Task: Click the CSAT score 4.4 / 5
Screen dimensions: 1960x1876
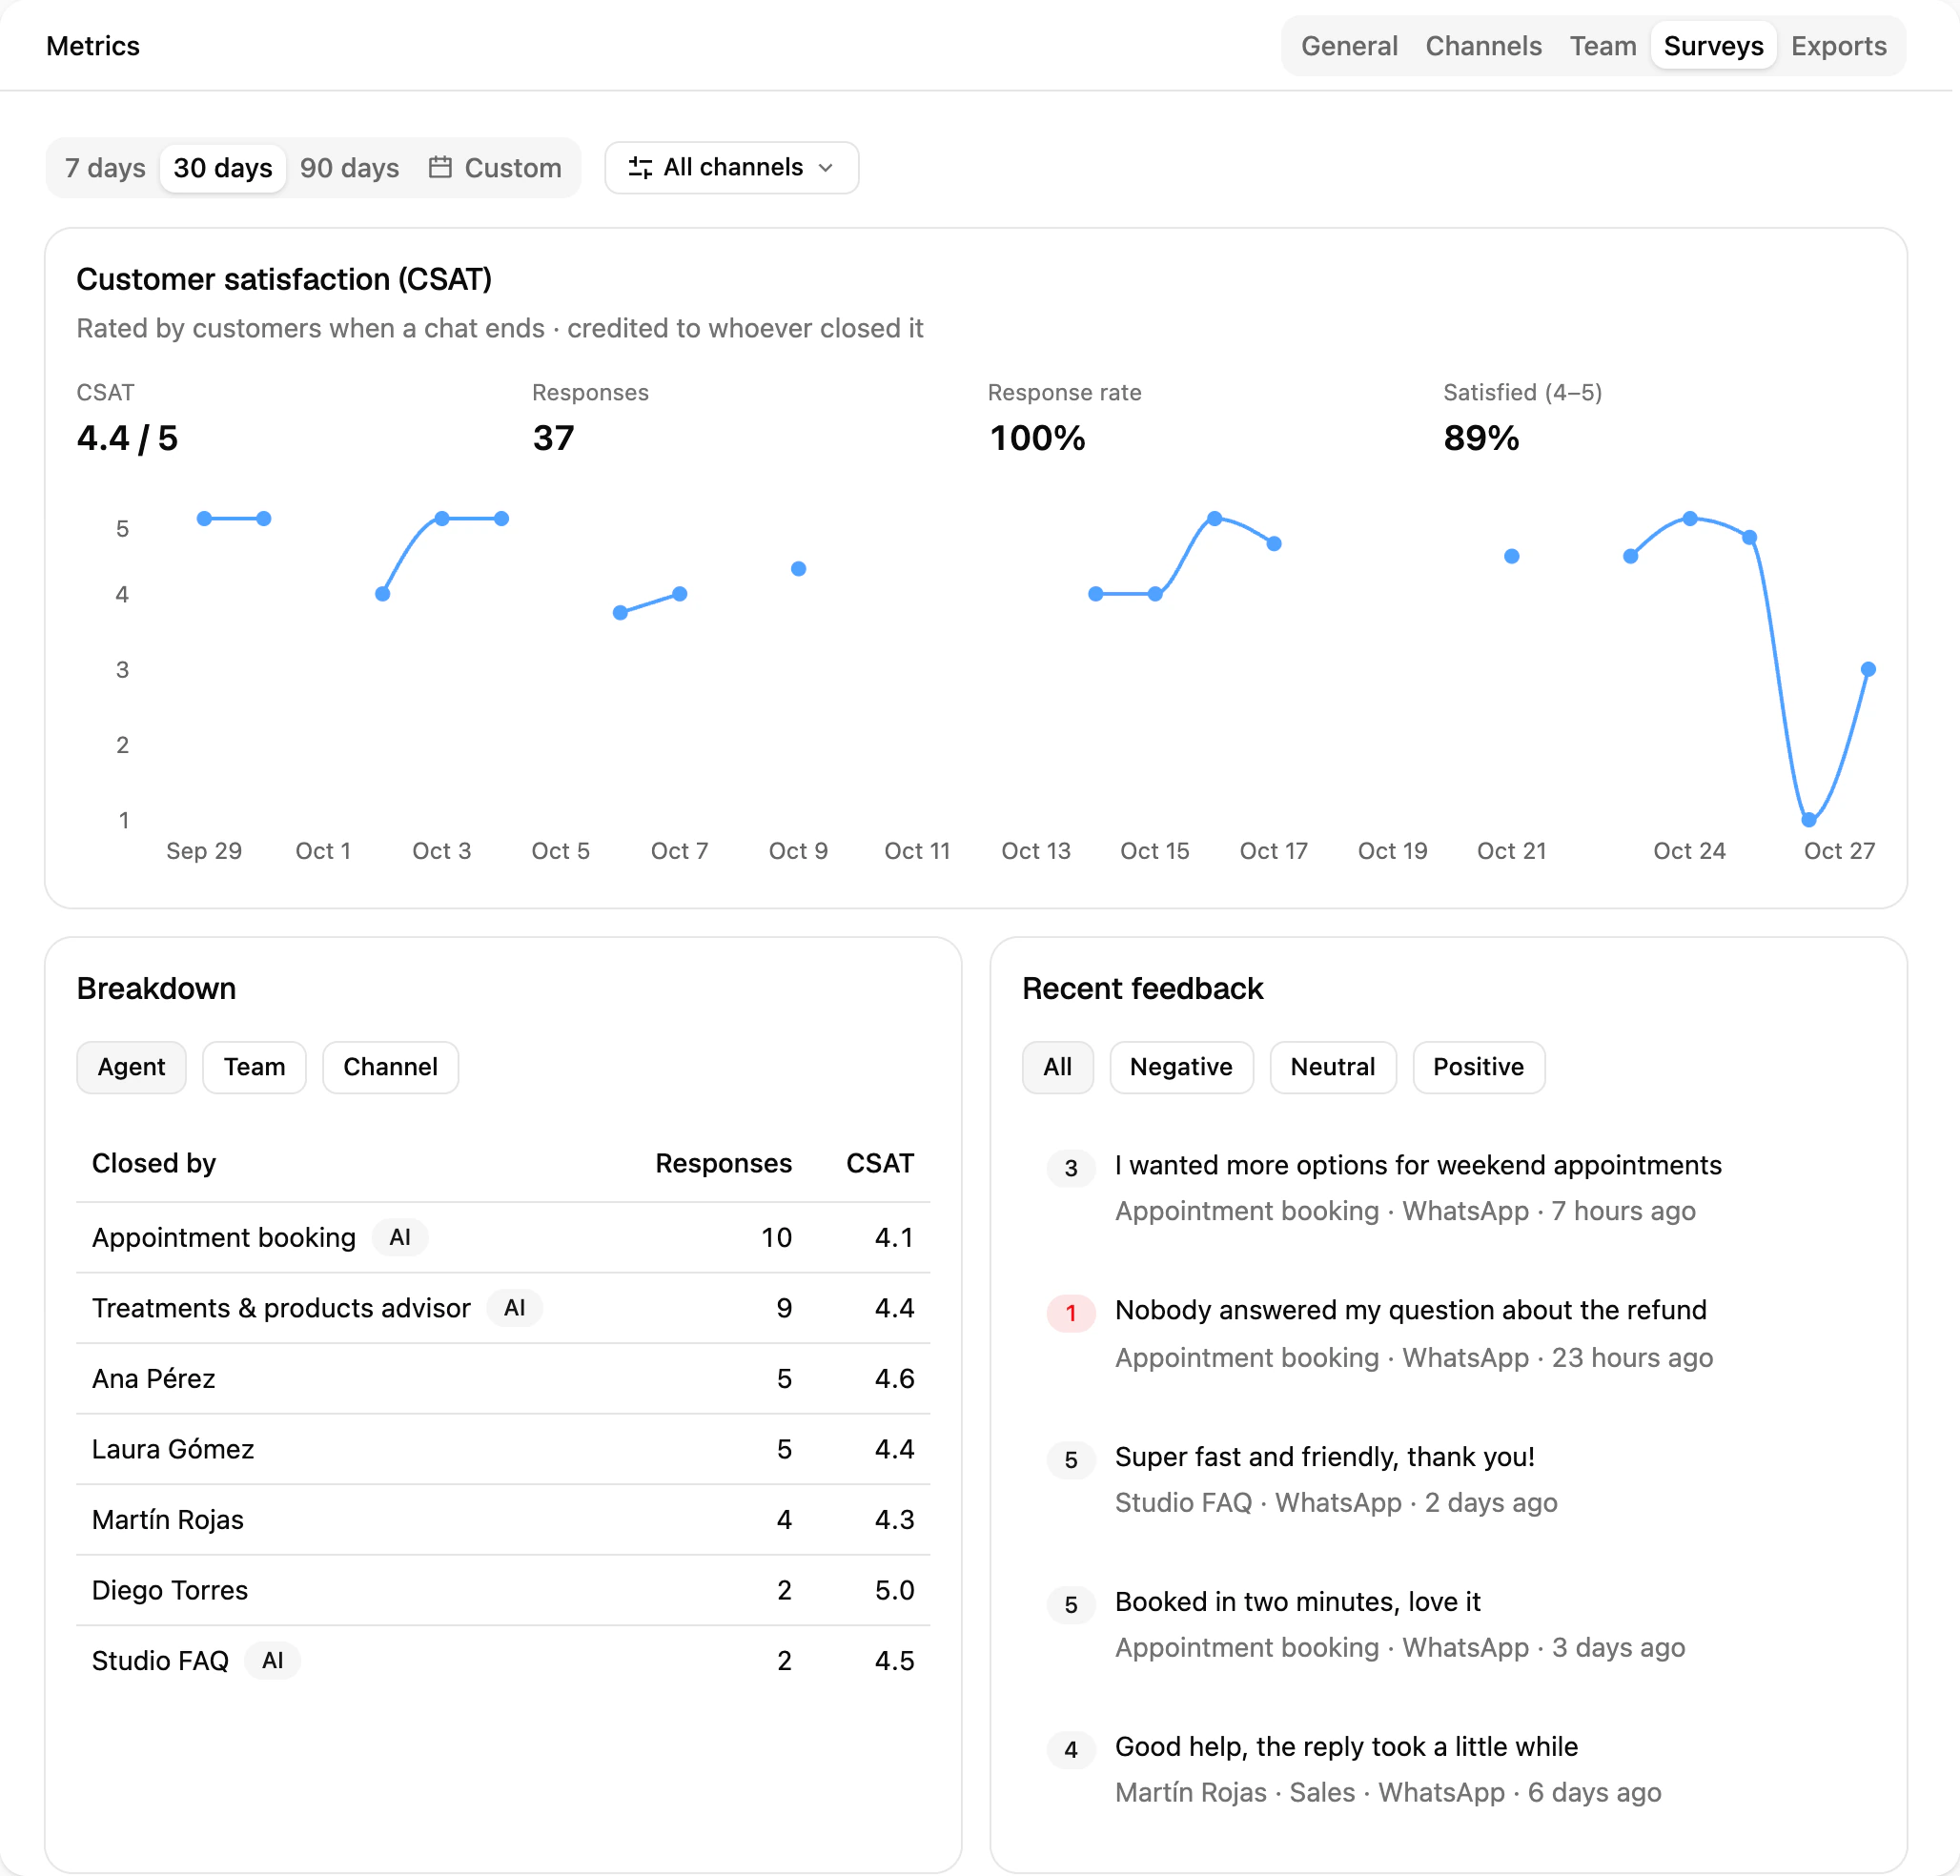Action: pyautogui.click(x=127, y=438)
